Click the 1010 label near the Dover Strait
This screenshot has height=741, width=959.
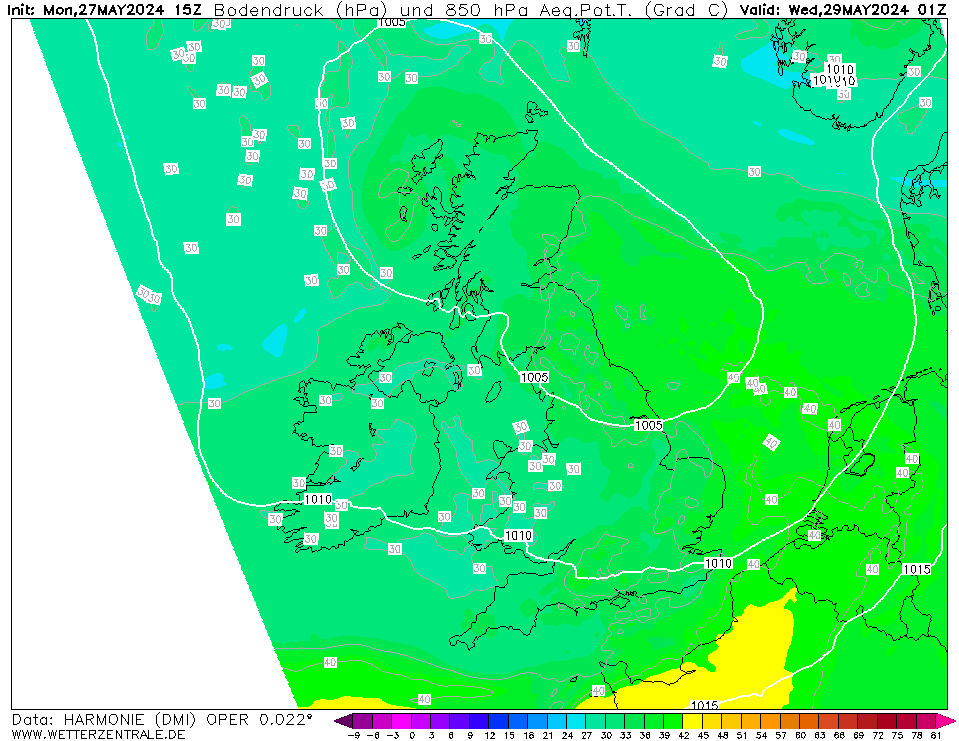coord(718,563)
